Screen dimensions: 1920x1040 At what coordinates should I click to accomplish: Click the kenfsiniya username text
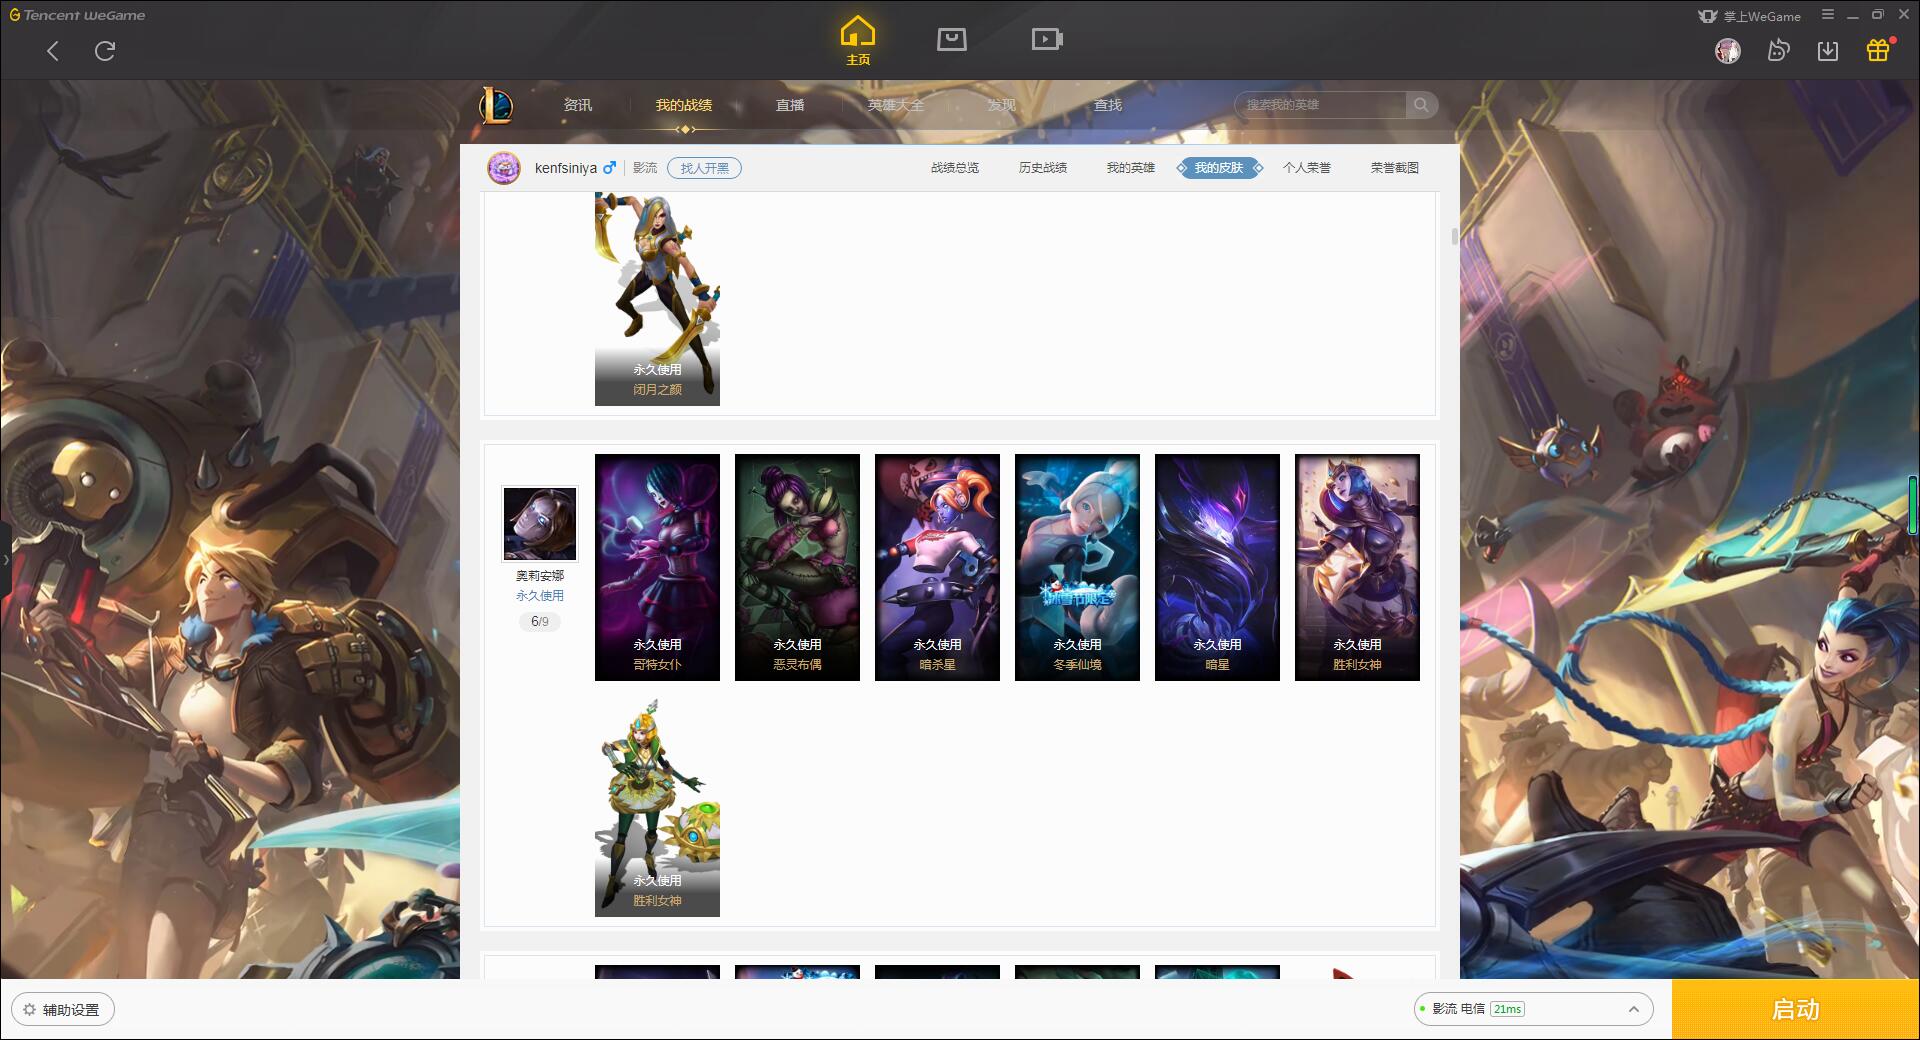[x=566, y=168]
